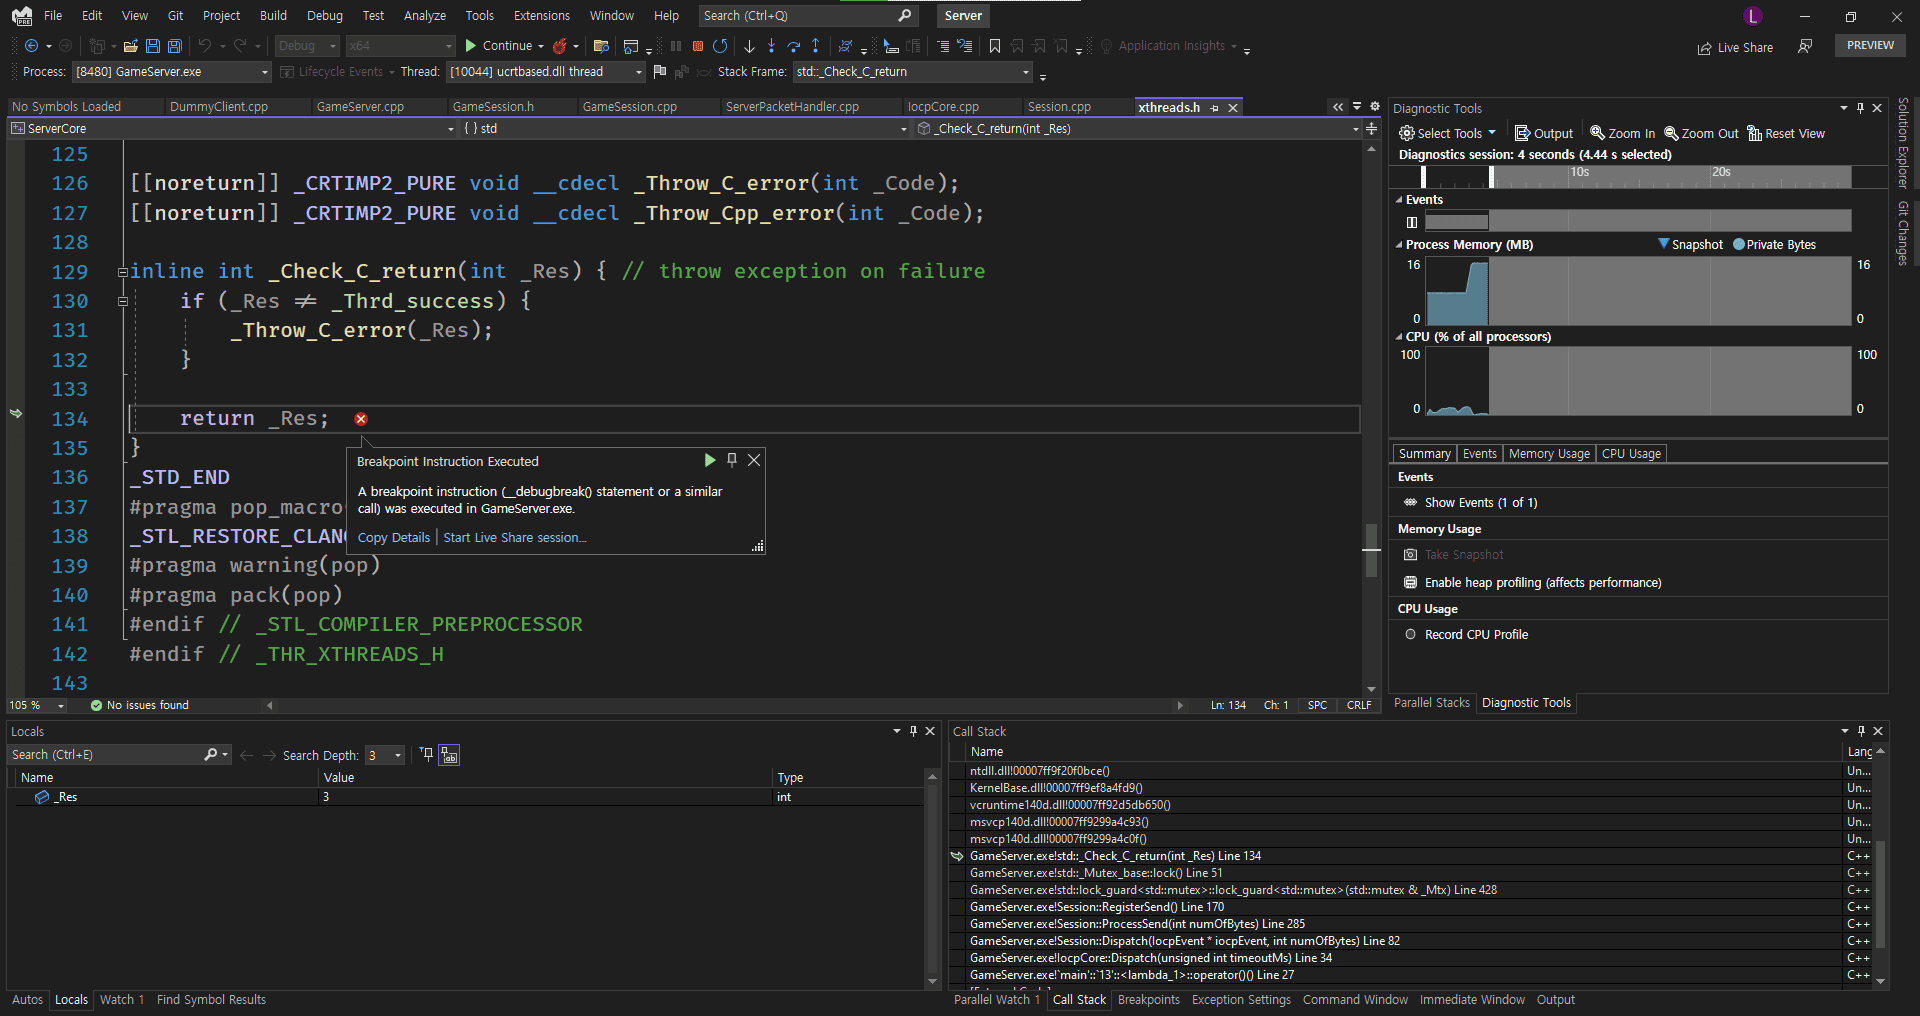This screenshot has height=1016, width=1920.
Task: Click the Hot Reload flame icon
Action: pos(560,46)
